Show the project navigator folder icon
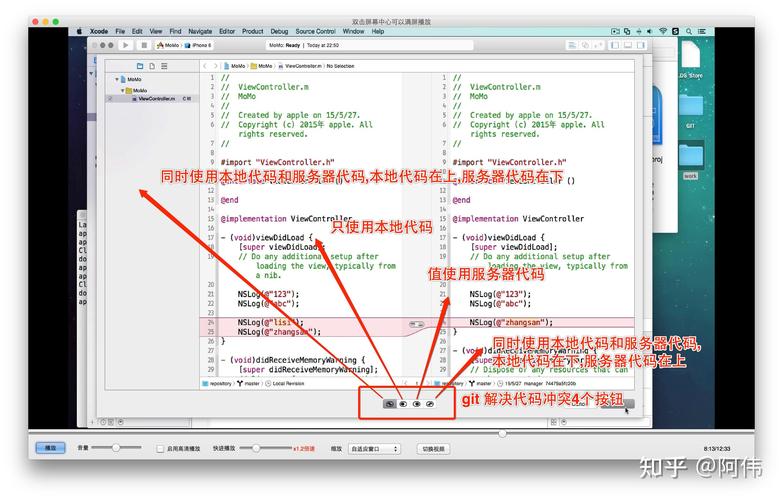Image resolution: width=783 pixels, height=500 pixels. pyautogui.click(x=140, y=66)
